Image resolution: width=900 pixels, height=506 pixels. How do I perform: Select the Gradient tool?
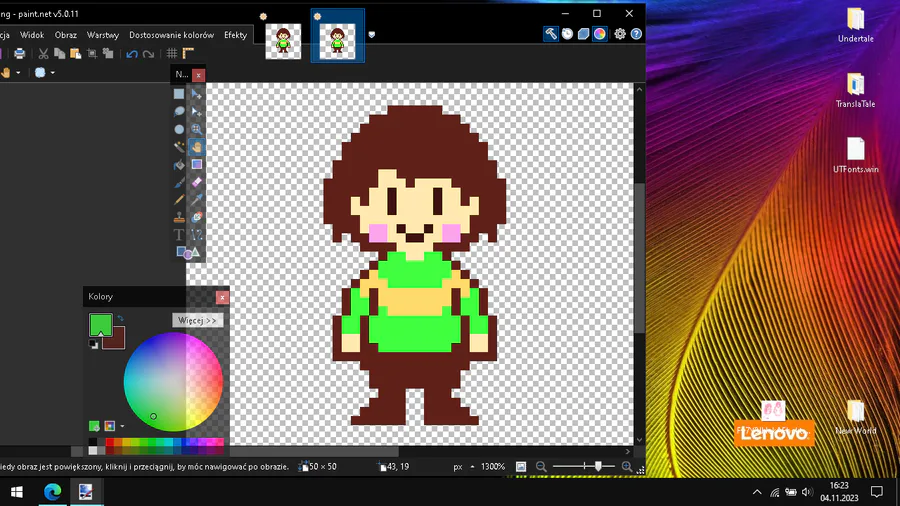click(x=197, y=165)
